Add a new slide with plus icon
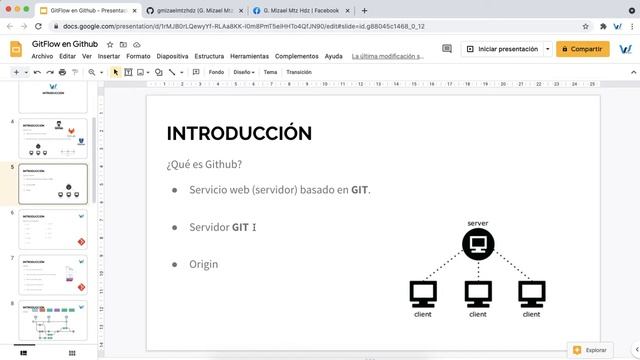640x360 pixels. click(x=16, y=72)
